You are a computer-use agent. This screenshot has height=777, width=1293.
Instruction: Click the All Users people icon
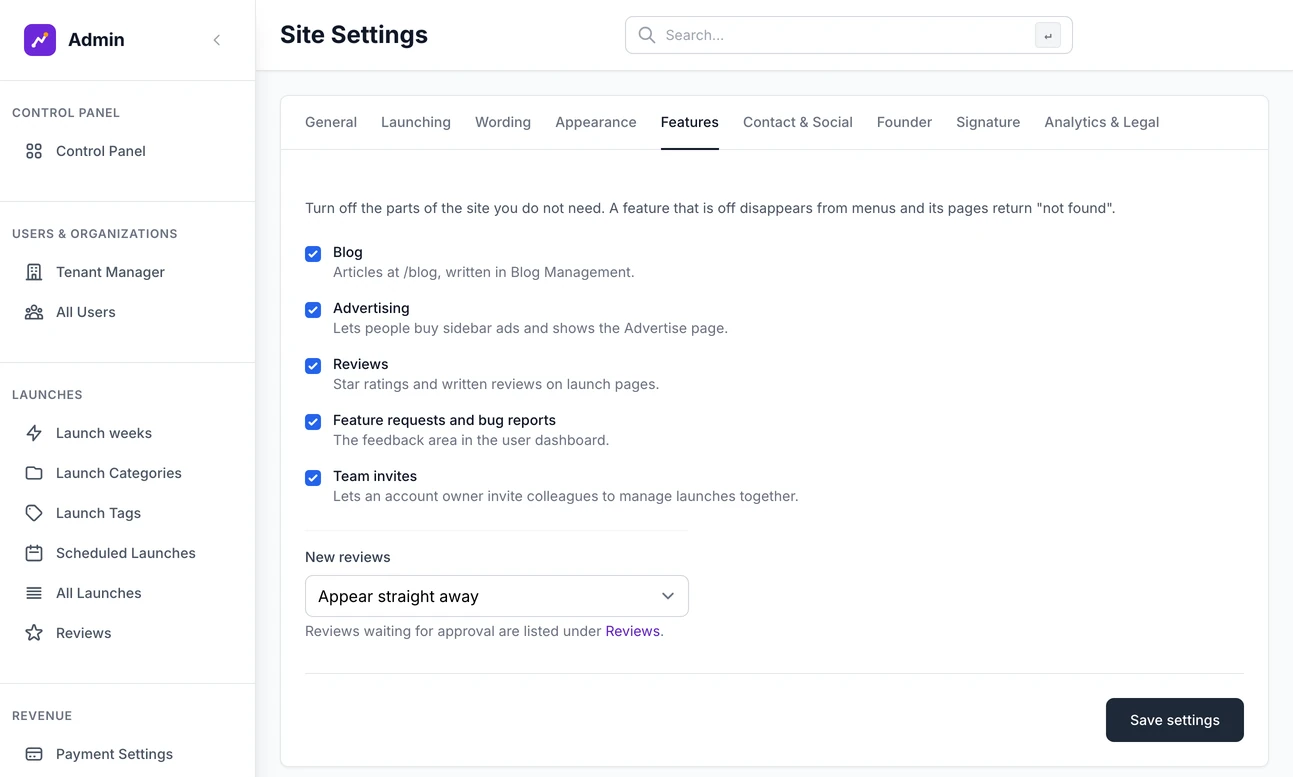click(34, 312)
